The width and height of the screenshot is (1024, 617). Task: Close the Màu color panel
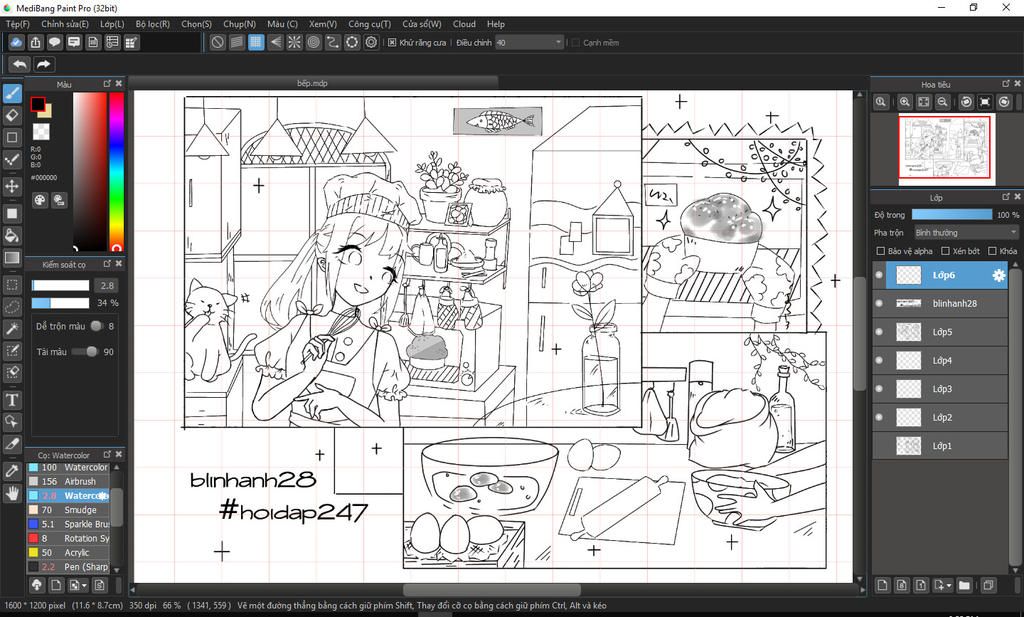[119, 84]
